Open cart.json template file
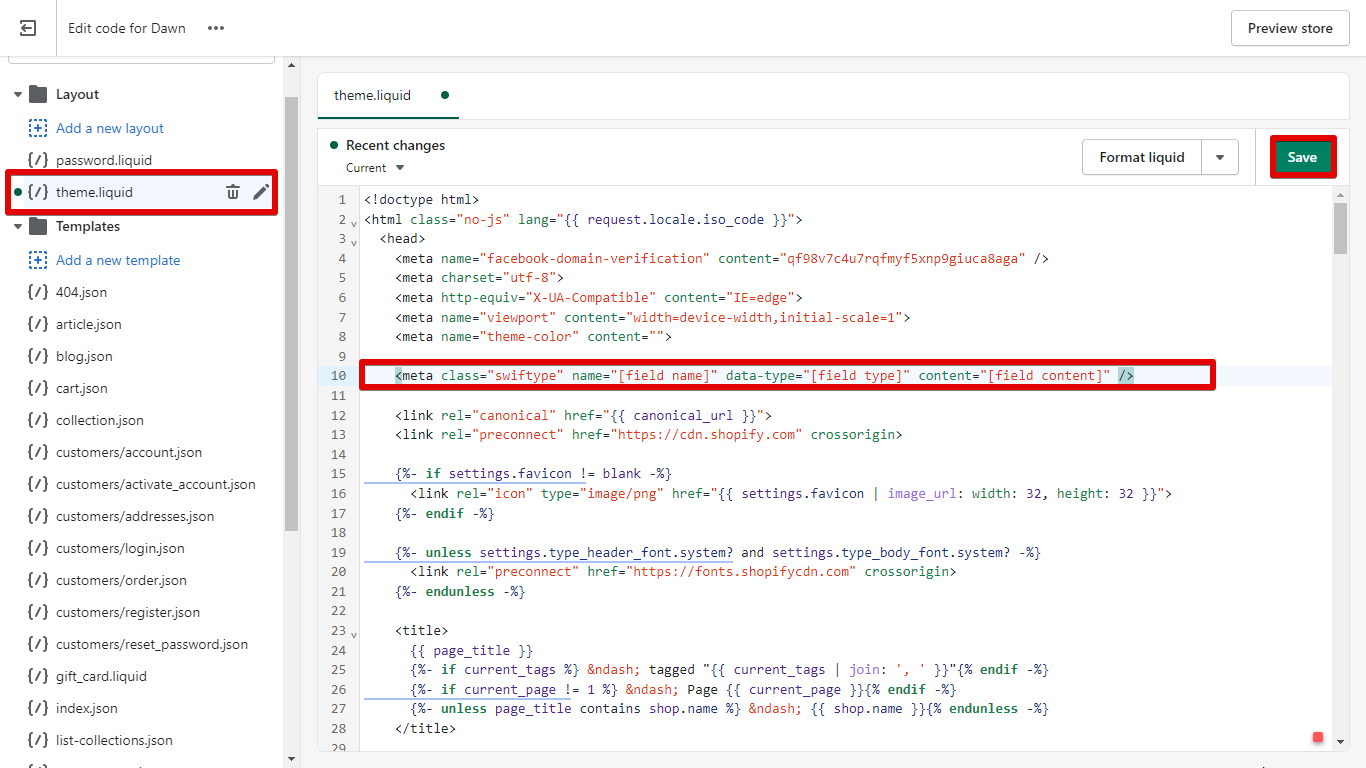This screenshot has height=768, width=1366. pyautogui.click(x=82, y=388)
